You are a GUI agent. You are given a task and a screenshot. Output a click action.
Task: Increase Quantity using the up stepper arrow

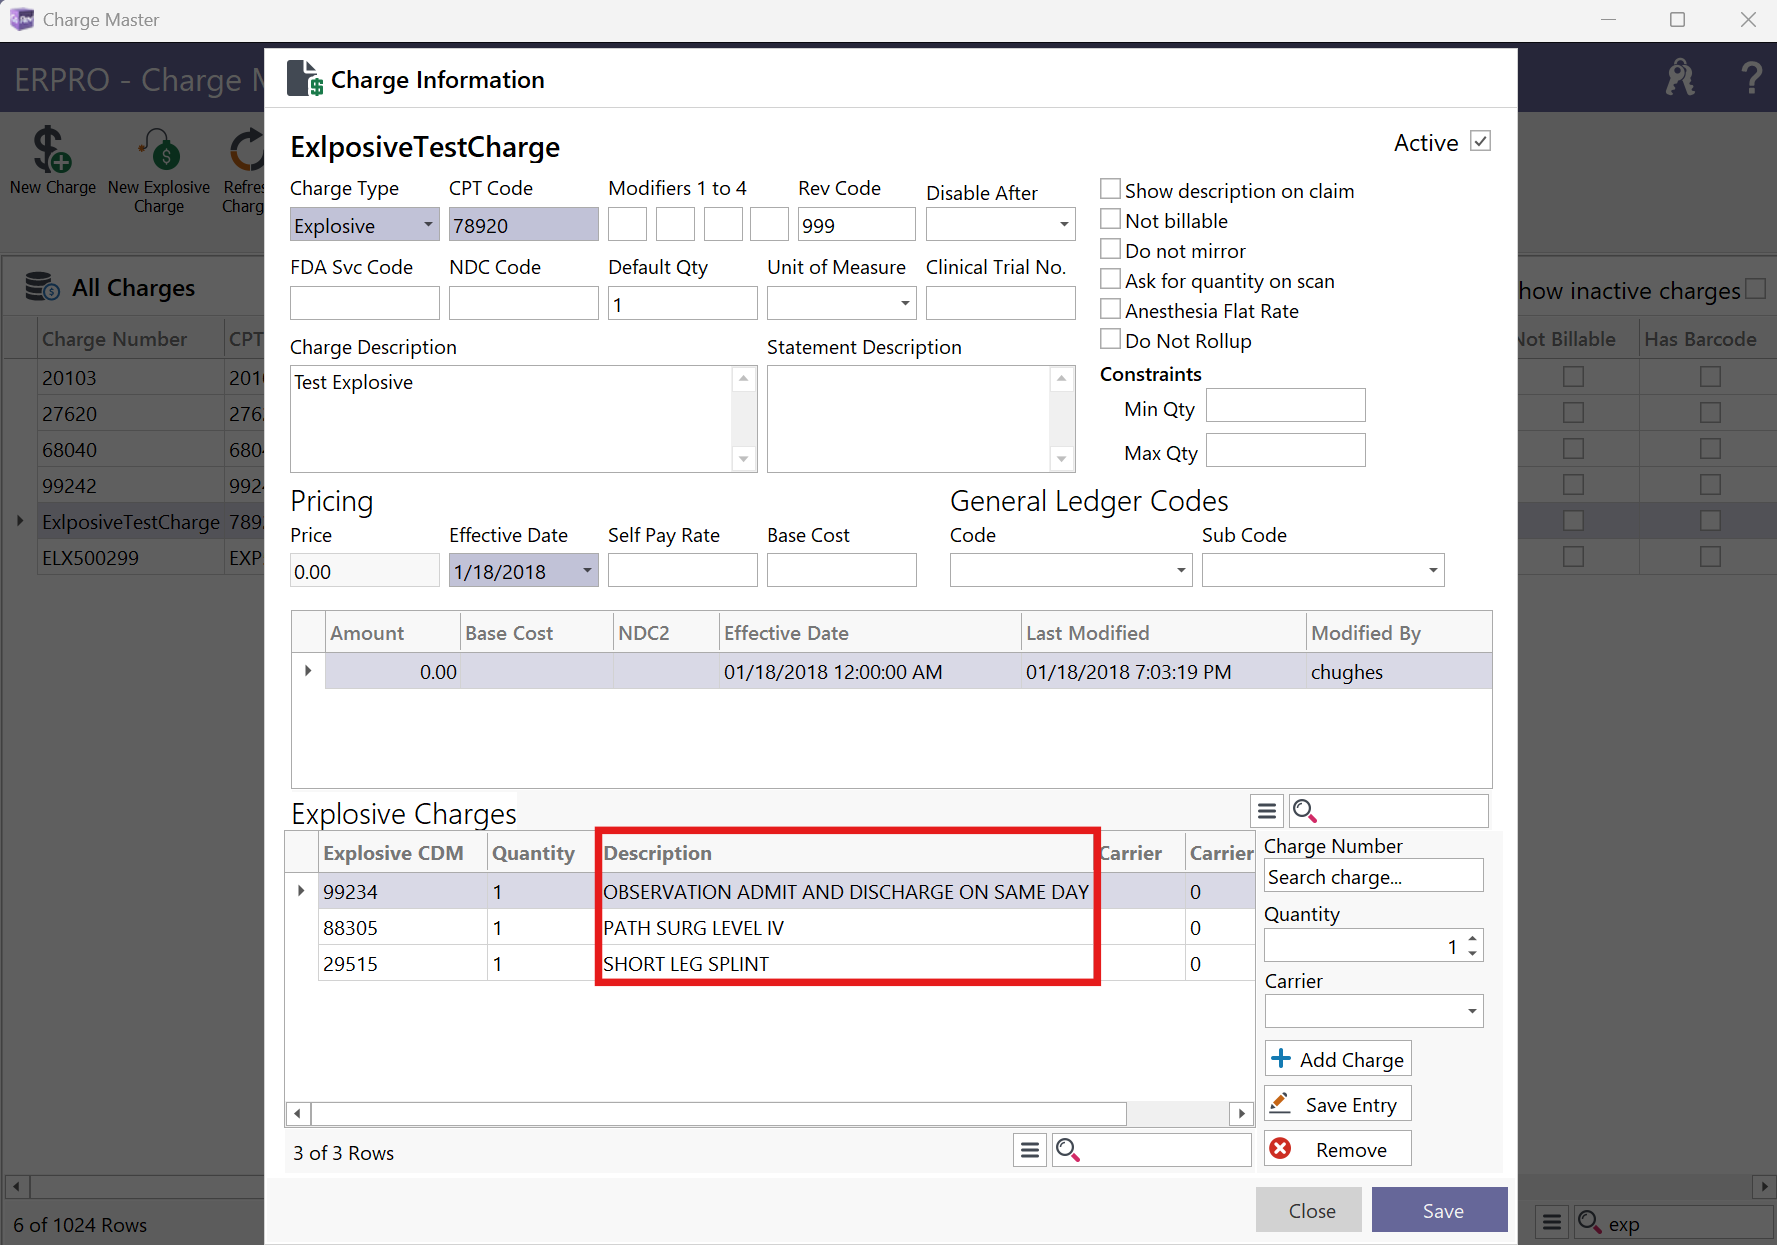pyautogui.click(x=1472, y=938)
